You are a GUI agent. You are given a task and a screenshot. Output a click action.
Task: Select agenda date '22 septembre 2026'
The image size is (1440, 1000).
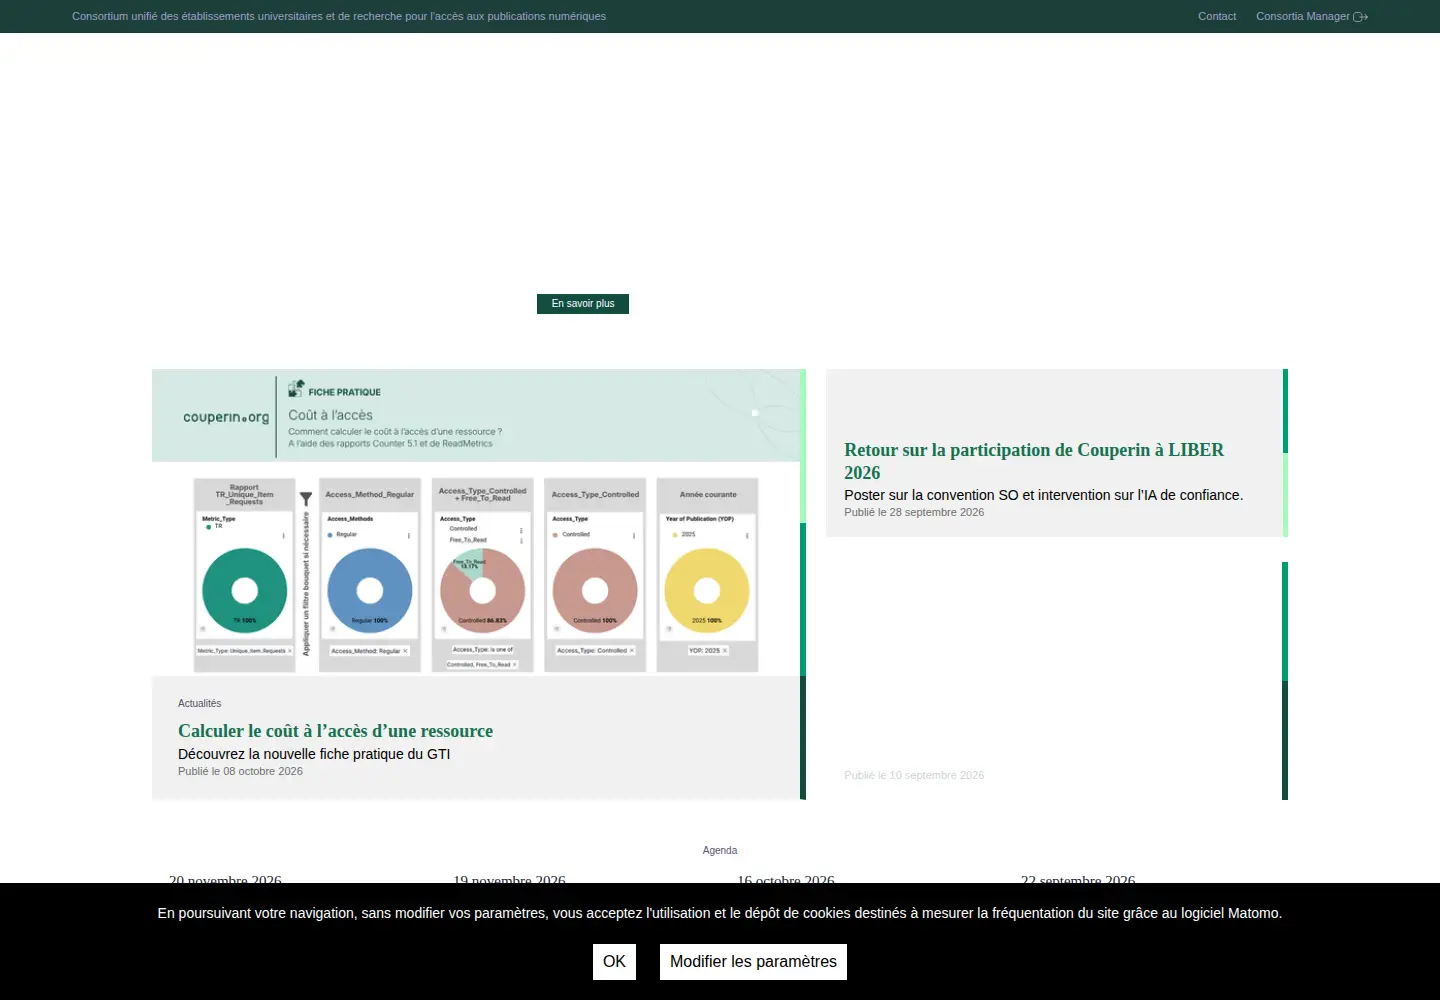pos(1078,879)
